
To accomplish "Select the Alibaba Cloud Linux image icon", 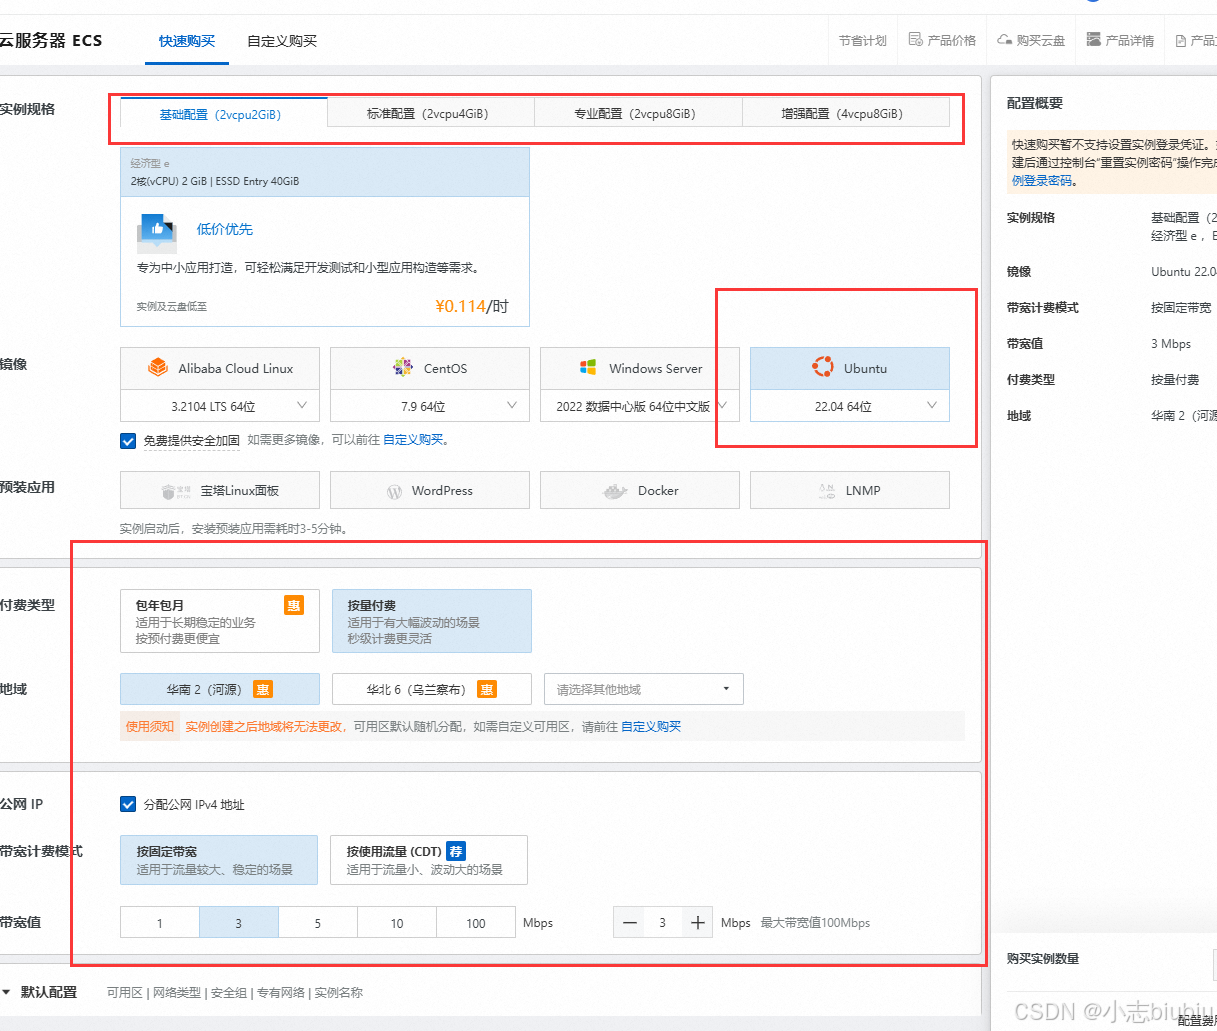I will point(158,368).
